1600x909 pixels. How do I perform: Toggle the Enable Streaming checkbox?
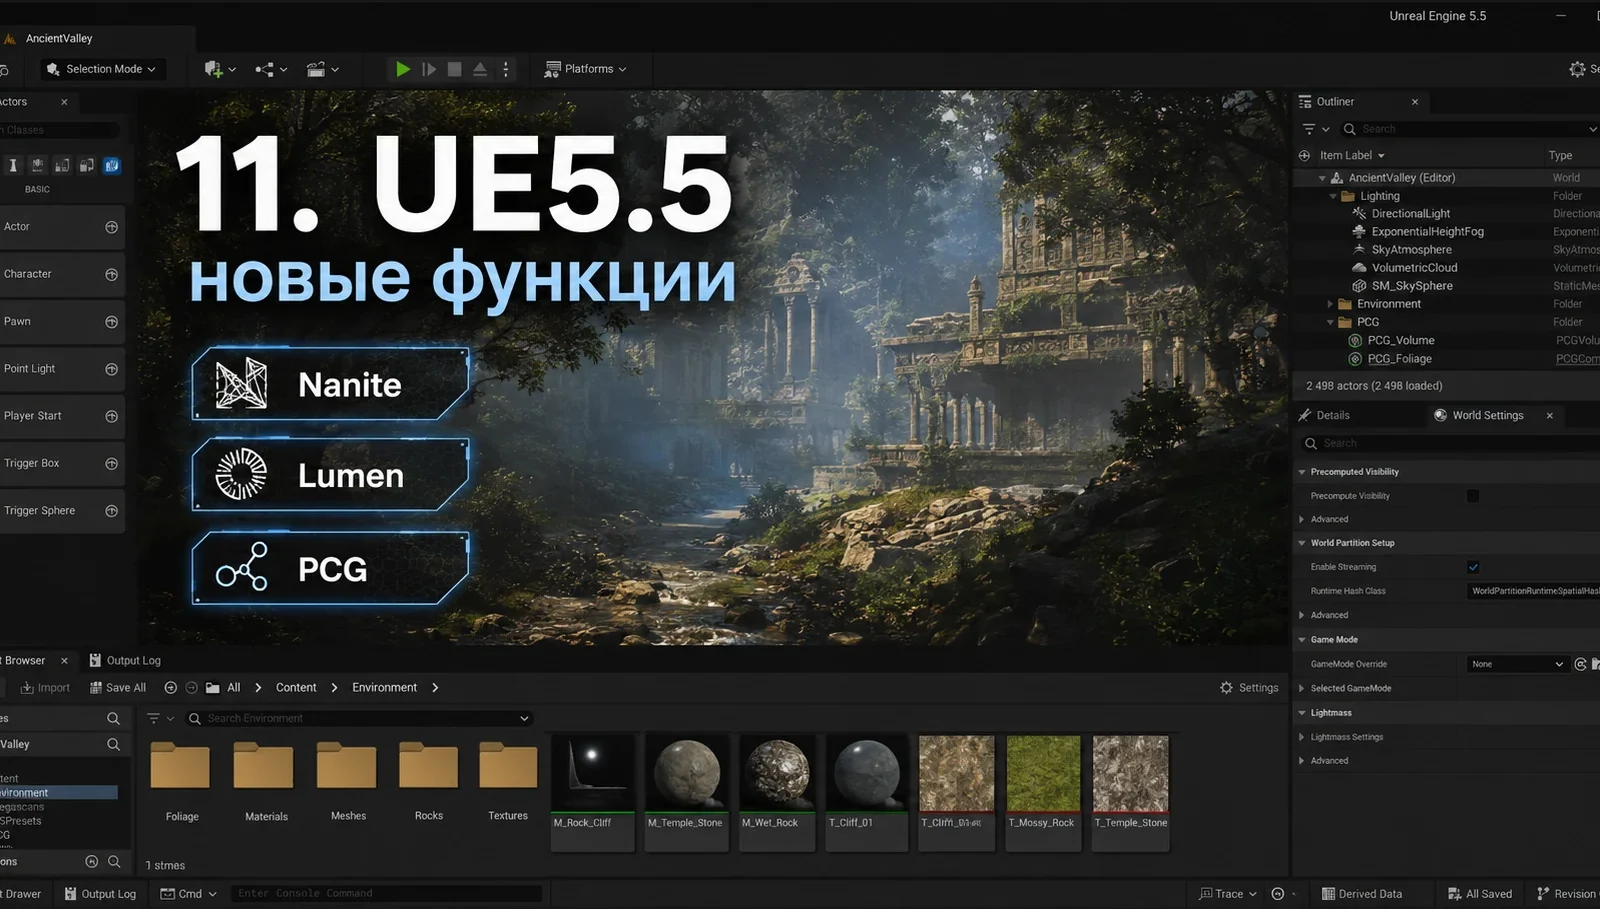click(1473, 567)
